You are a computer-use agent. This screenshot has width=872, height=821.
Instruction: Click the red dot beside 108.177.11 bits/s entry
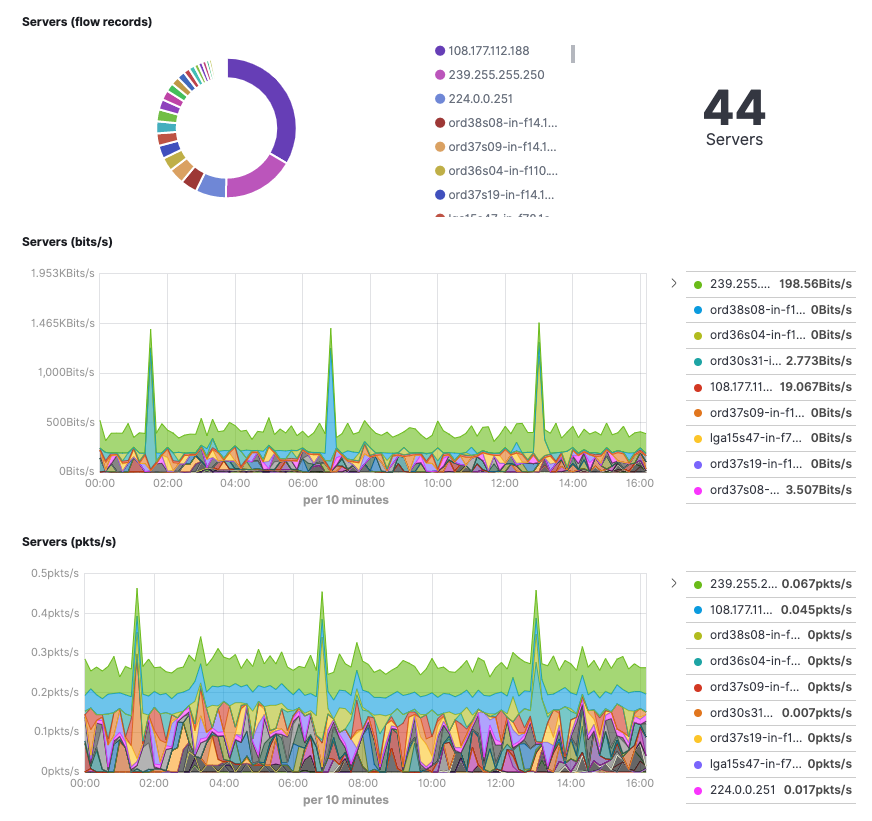[x=697, y=387]
